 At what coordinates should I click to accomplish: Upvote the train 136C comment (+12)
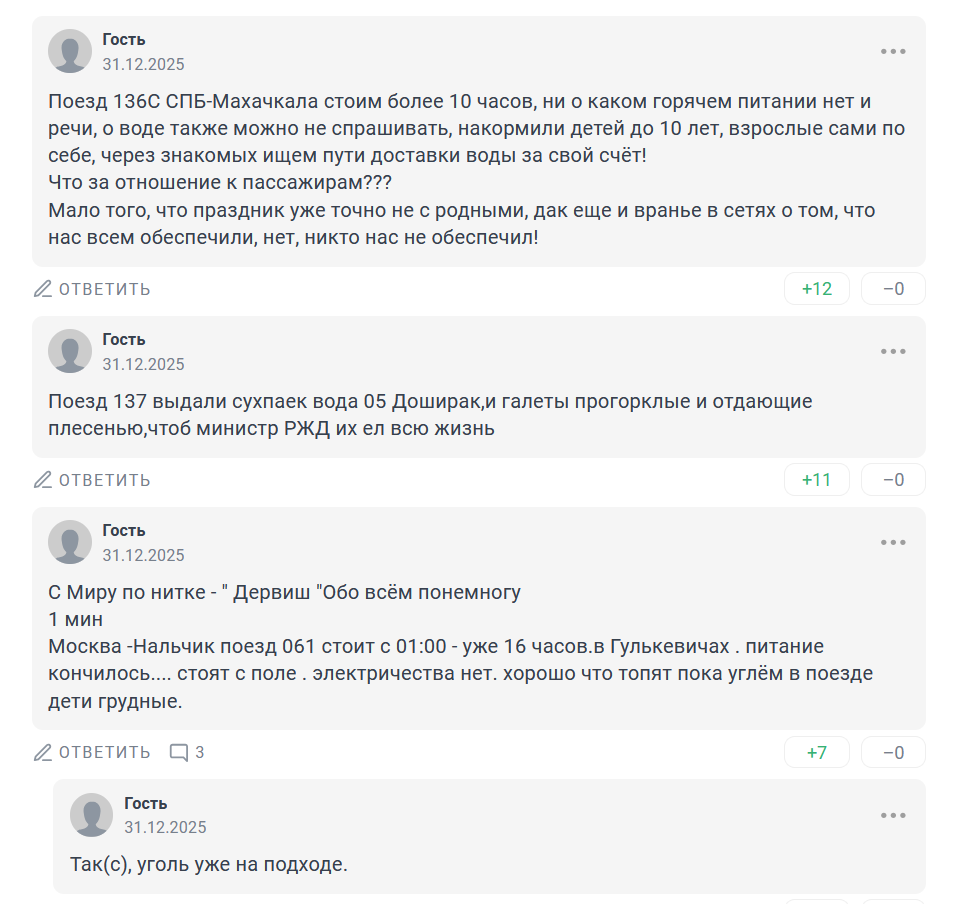coord(817,289)
